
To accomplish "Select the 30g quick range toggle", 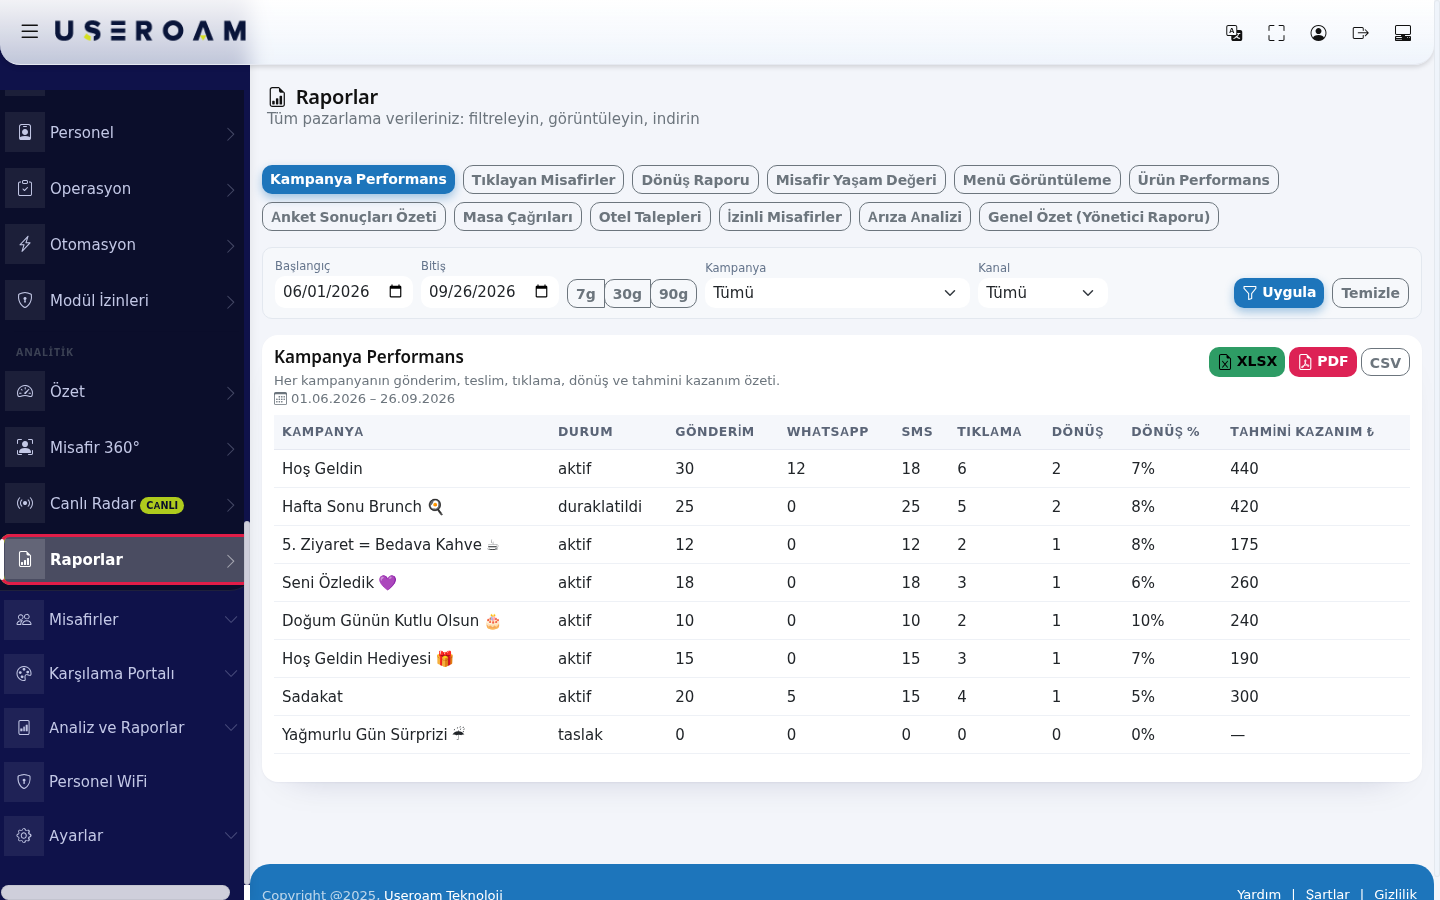I will [627, 294].
